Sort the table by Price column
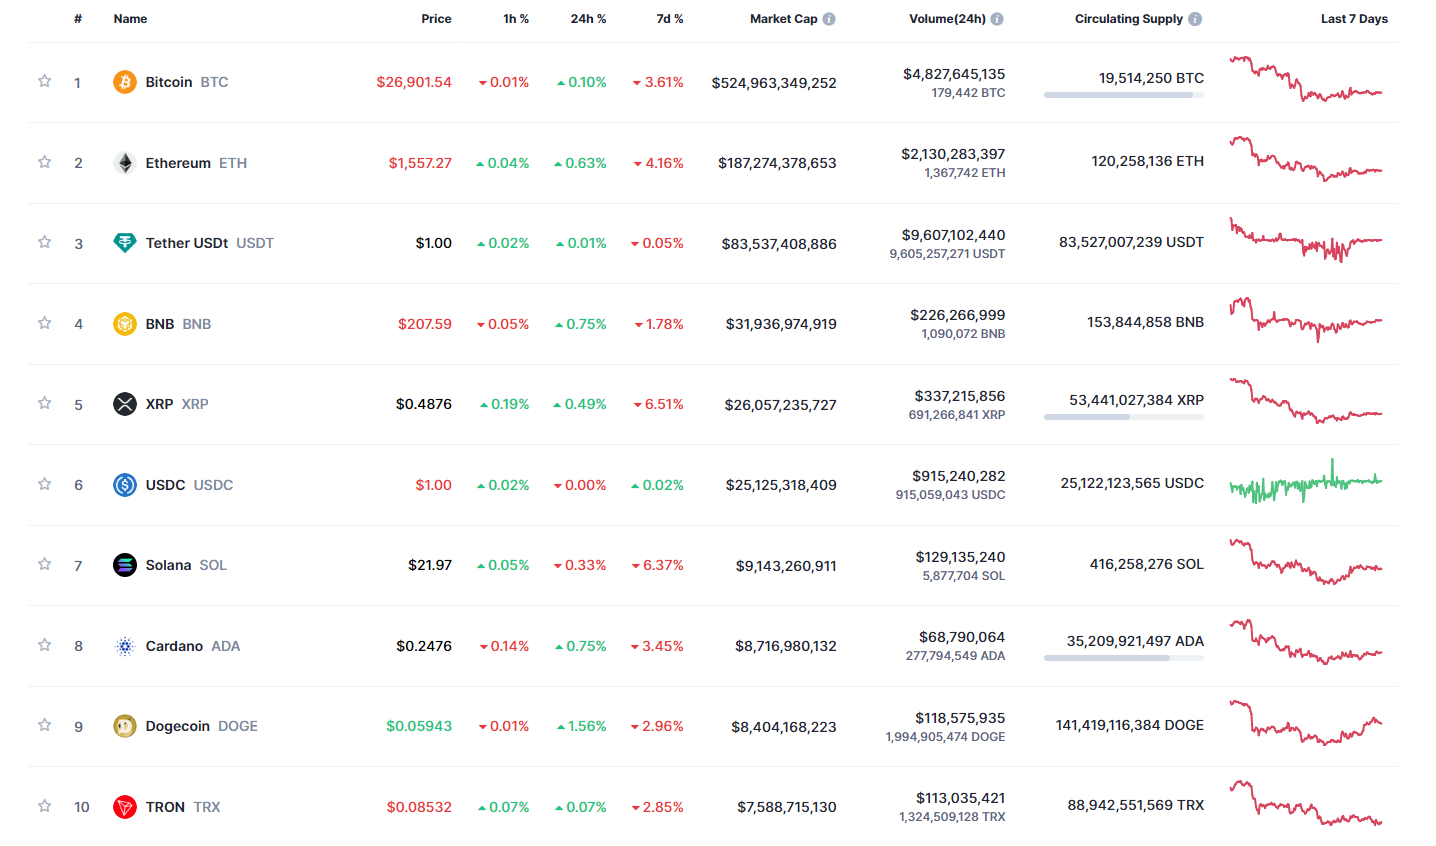Image resolution: width=1436 pixels, height=846 pixels. click(x=436, y=19)
